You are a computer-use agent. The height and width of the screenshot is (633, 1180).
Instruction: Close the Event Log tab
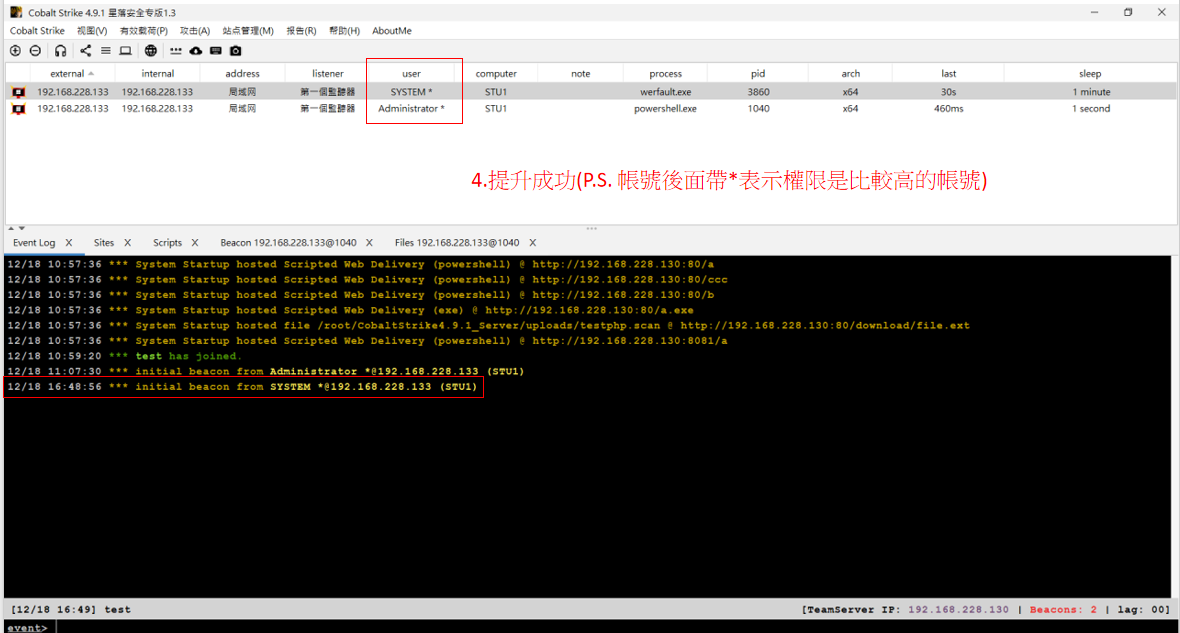pos(68,242)
